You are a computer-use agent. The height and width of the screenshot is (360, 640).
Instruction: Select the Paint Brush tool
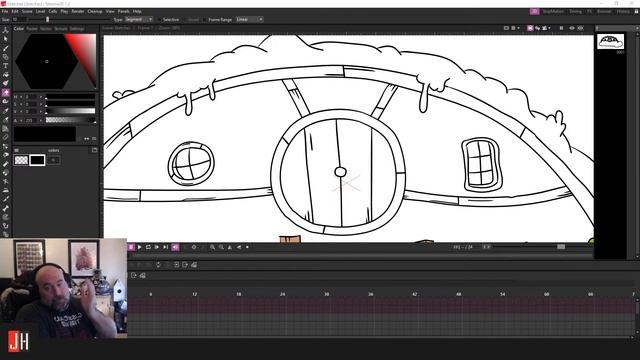[6, 84]
